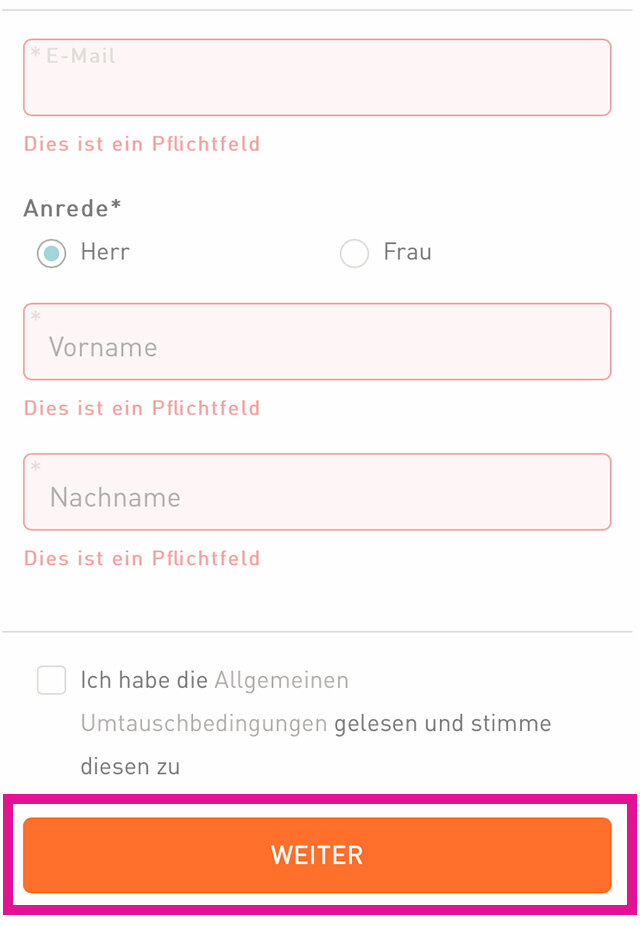Viewport: 640px width, 925px height.
Task: Click the asterisk inside the Vorname field
Action: click(x=36, y=318)
